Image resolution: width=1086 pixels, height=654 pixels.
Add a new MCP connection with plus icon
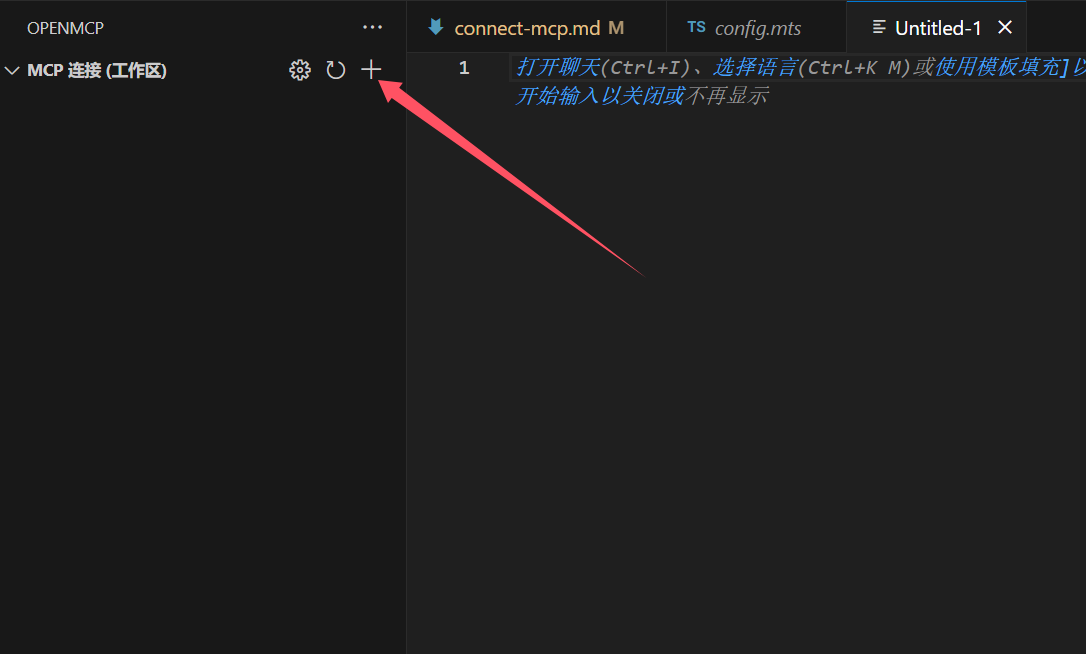click(371, 69)
